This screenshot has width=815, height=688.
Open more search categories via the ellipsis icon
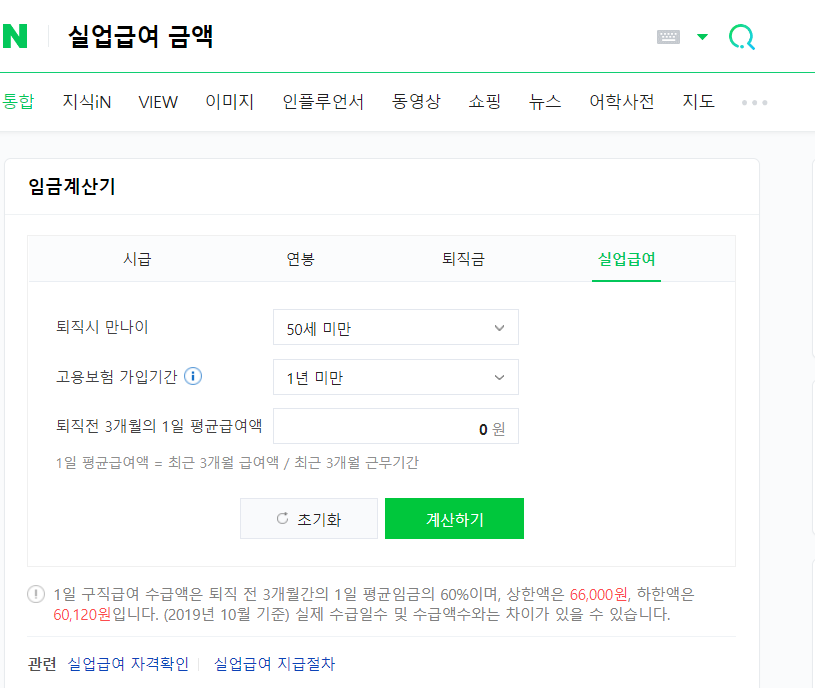(x=754, y=101)
